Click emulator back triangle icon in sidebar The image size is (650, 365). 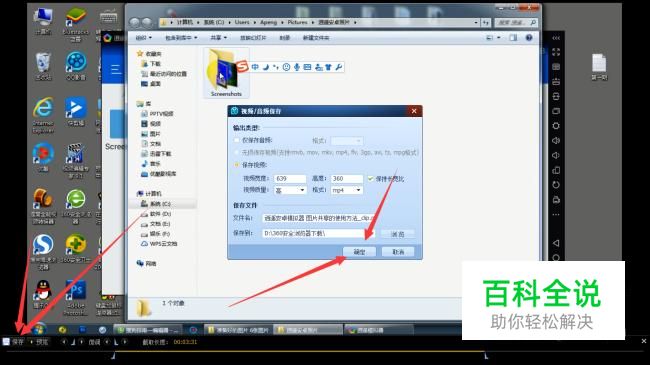click(556, 243)
